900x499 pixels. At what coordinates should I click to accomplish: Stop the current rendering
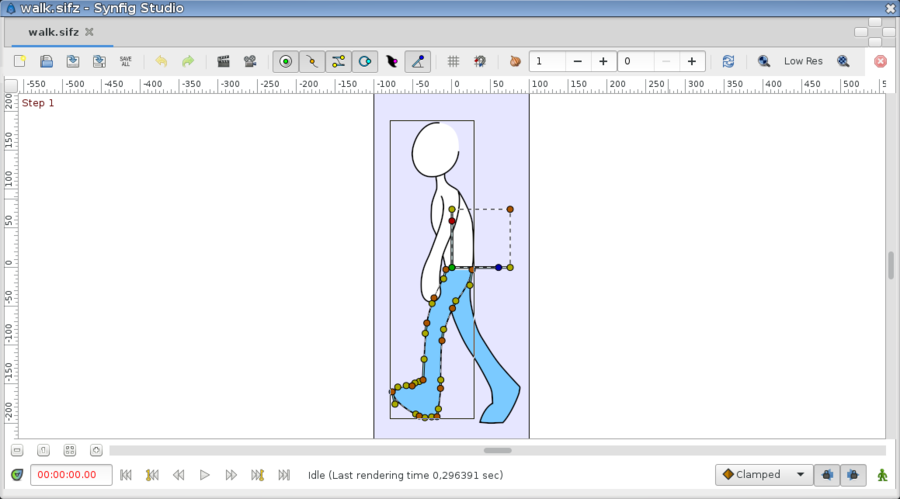point(880,61)
